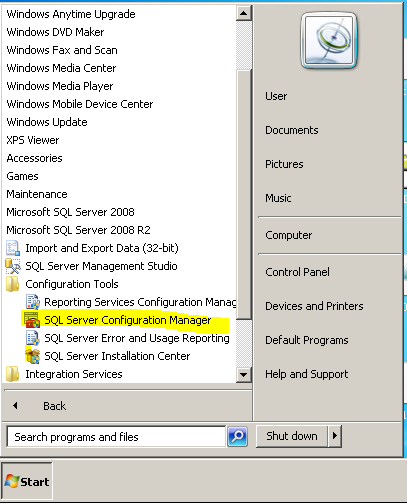407x503 pixels.
Task: Click the Integration Services folder icon
Action: click(x=12, y=374)
